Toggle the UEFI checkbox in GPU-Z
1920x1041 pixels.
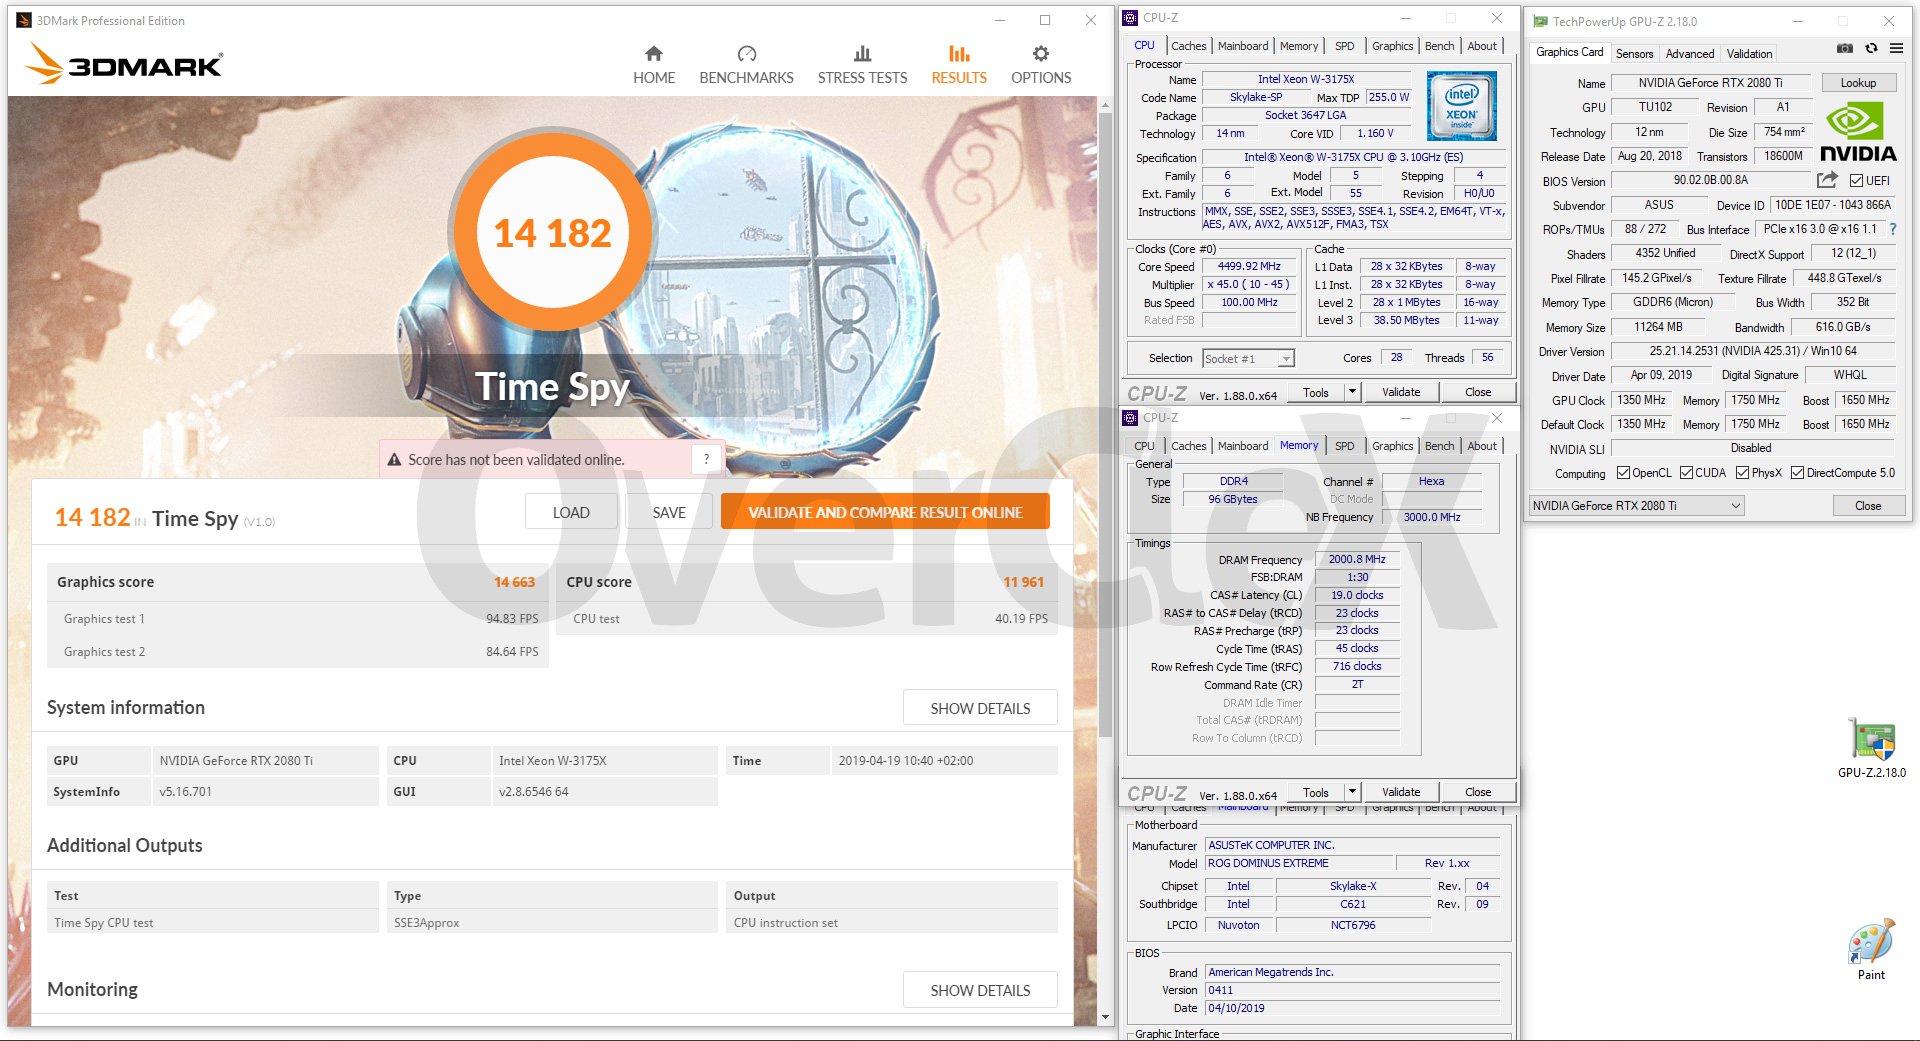click(x=1856, y=180)
